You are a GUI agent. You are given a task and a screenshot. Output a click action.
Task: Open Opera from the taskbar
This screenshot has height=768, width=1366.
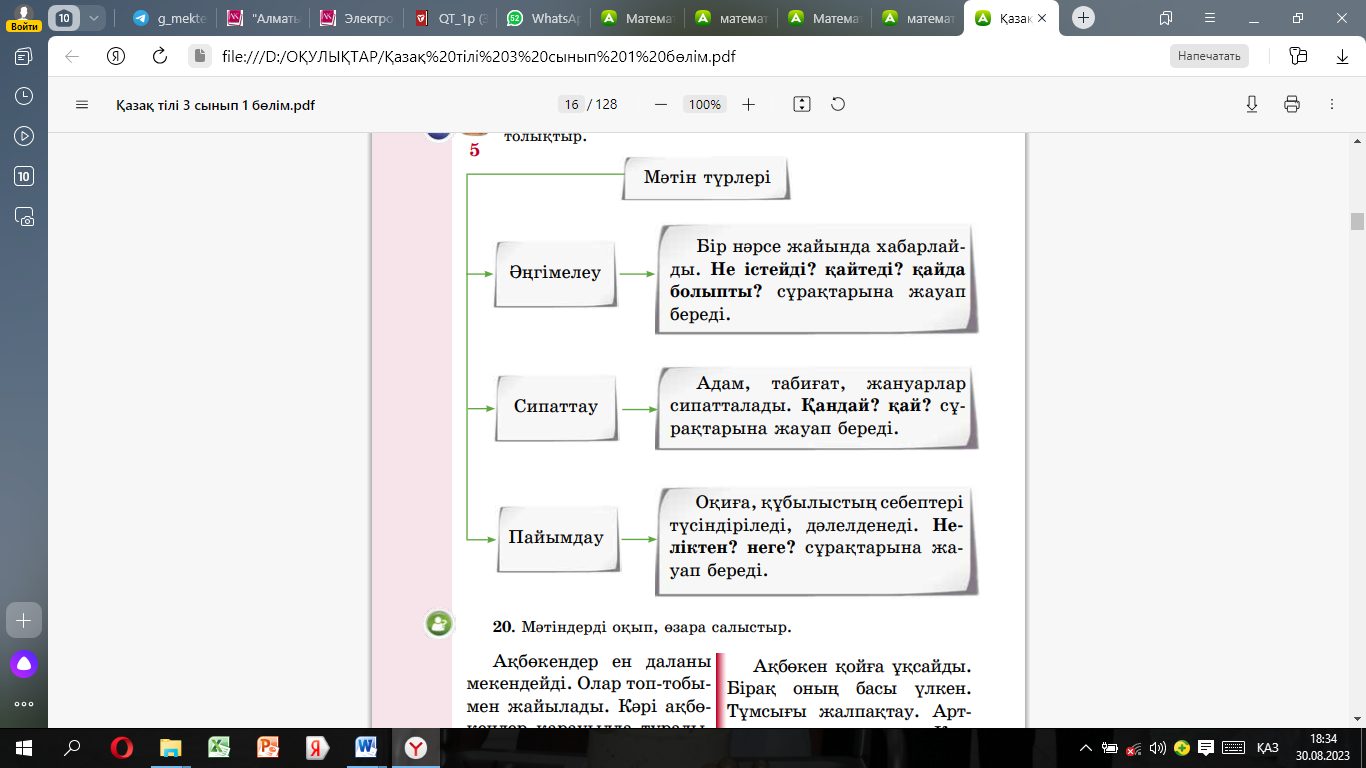pos(122,747)
